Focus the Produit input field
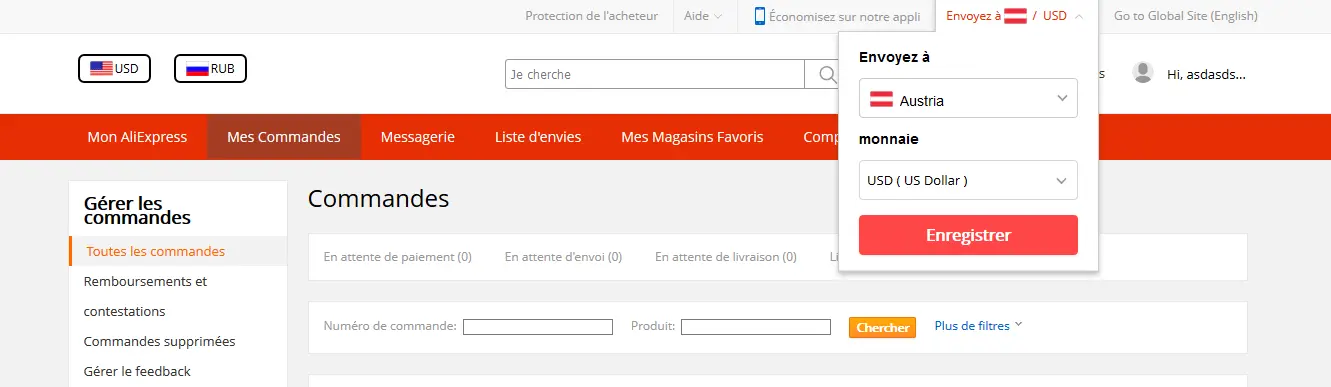This screenshot has height=387, width=1331. click(756, 327)
